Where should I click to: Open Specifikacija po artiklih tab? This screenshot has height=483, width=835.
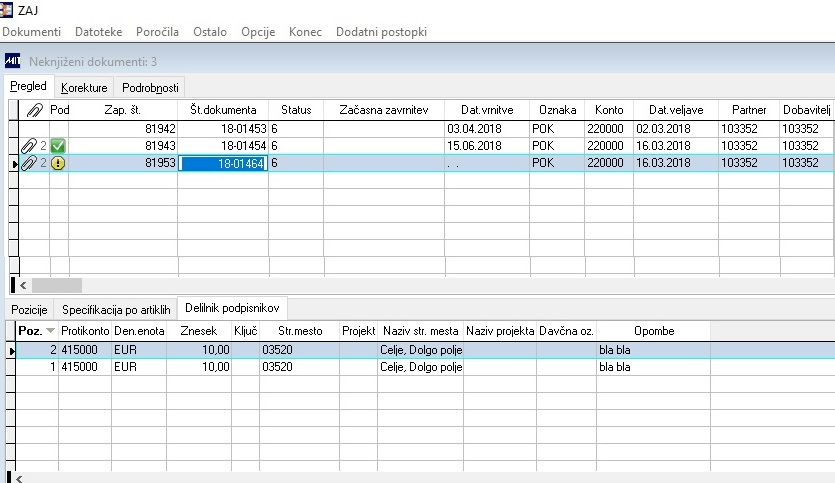[x=116, y=310]
